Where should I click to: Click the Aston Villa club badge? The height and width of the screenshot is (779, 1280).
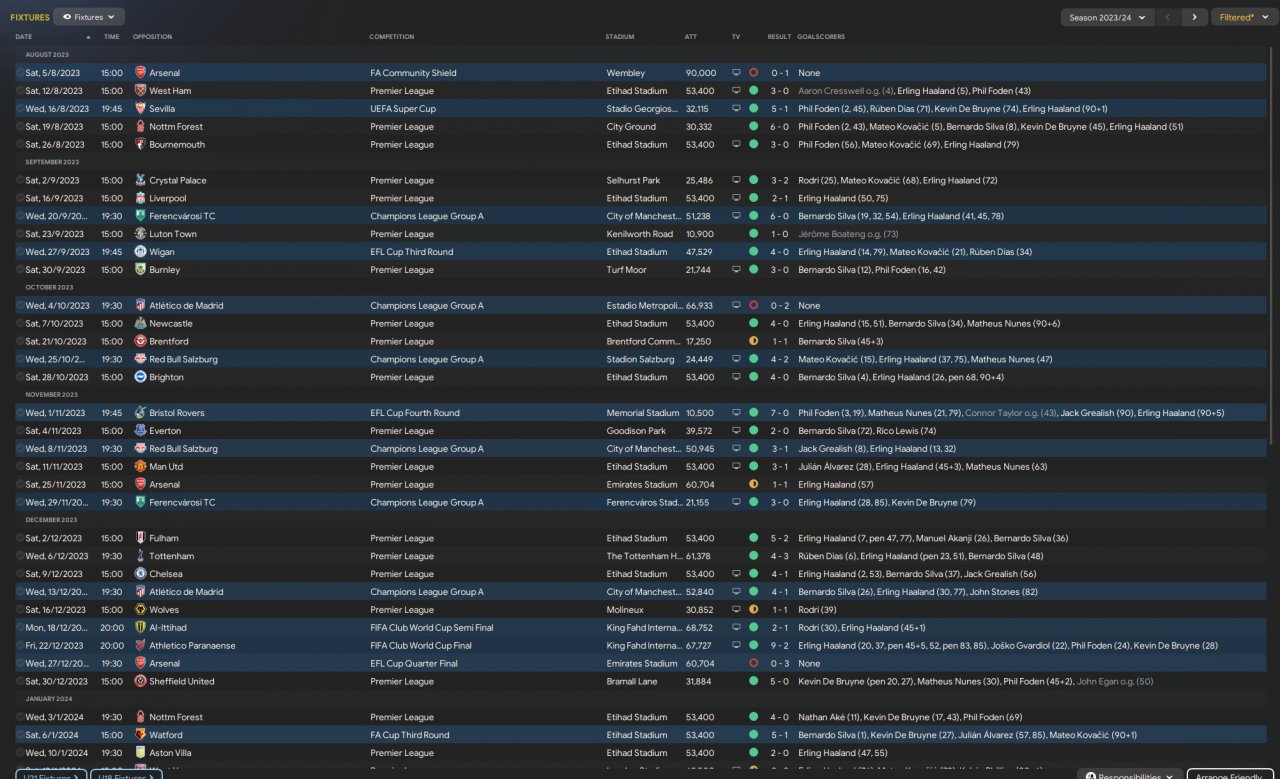140,753
